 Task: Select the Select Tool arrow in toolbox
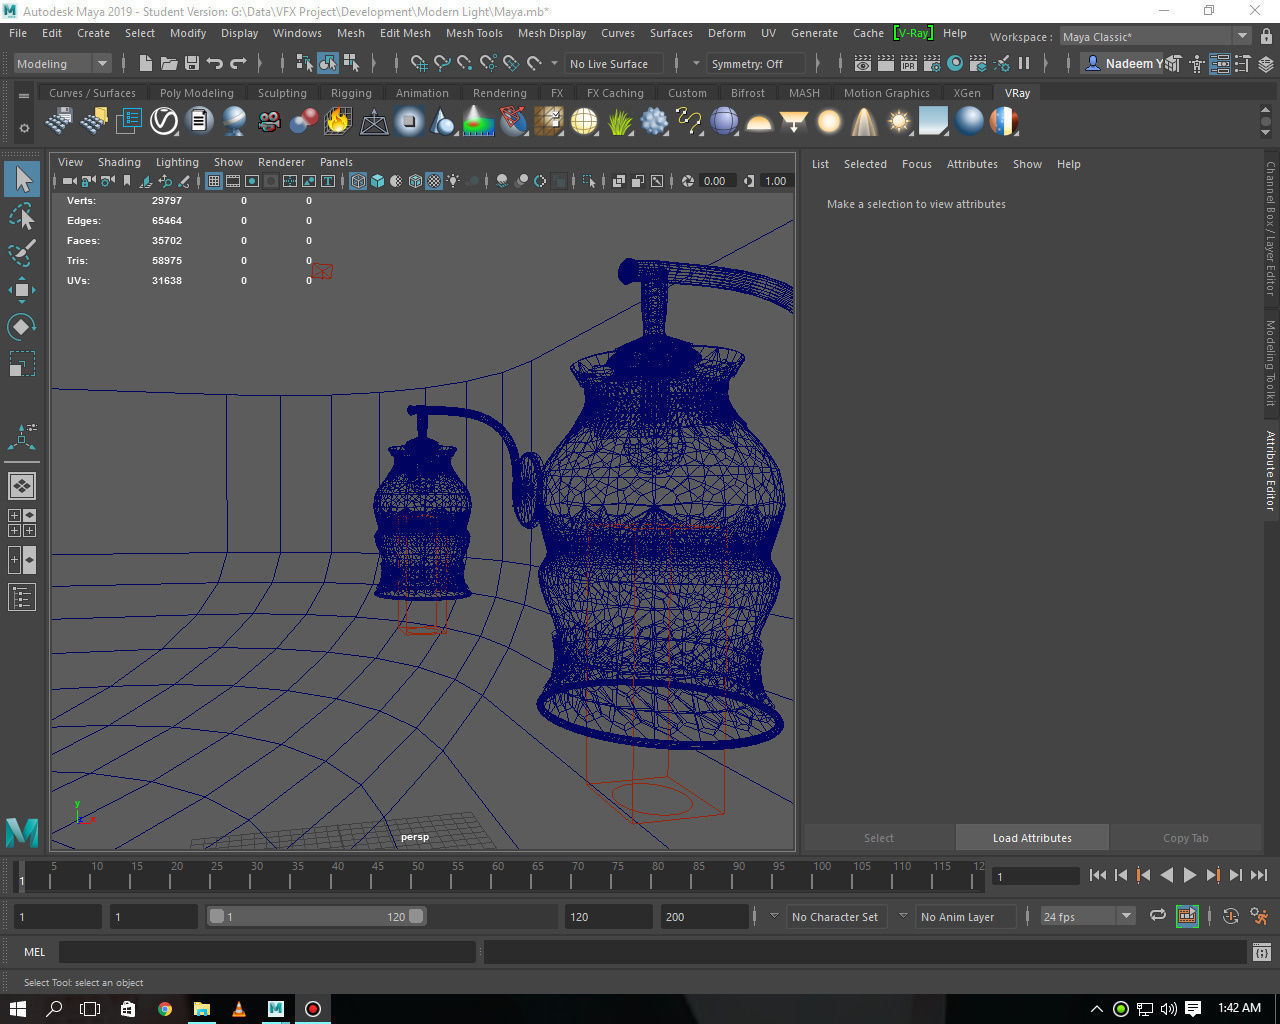pyautogui.click(x=22, y=180)
